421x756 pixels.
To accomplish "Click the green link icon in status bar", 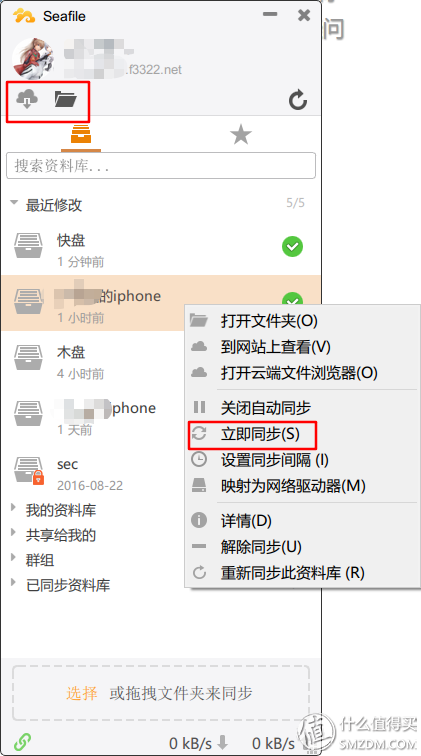I will click(x=23, y=740).
